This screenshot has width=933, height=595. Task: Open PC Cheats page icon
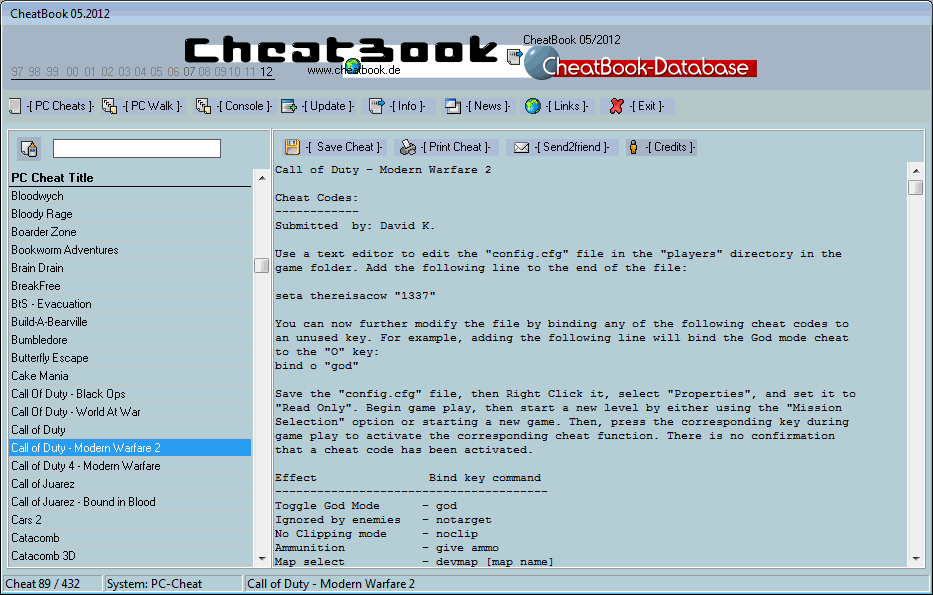(15, 107)
